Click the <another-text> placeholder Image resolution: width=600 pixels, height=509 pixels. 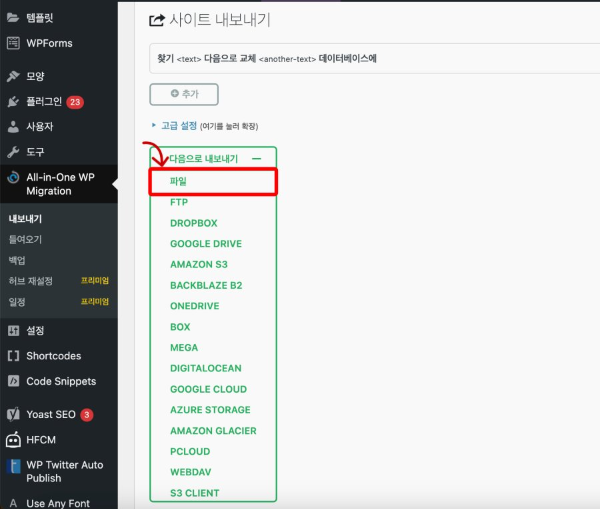coord(287,59)
